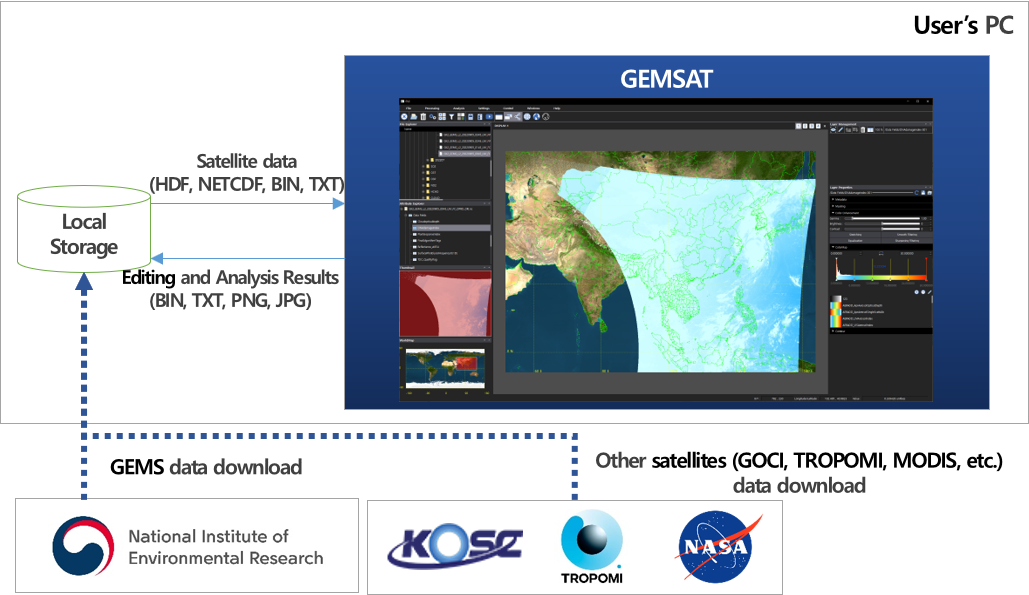
Task: Click the red Thumbnail preview image
Action: 446,304
